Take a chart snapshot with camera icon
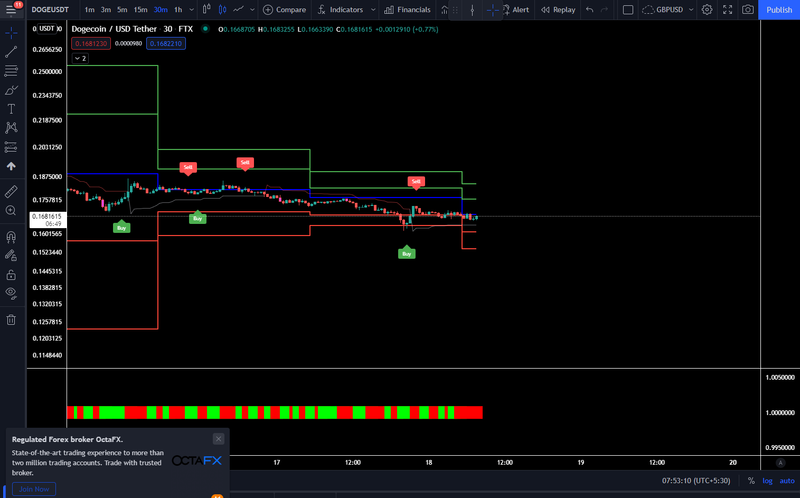The height and width of the screenshot is (498, 800). coord(747,10)
